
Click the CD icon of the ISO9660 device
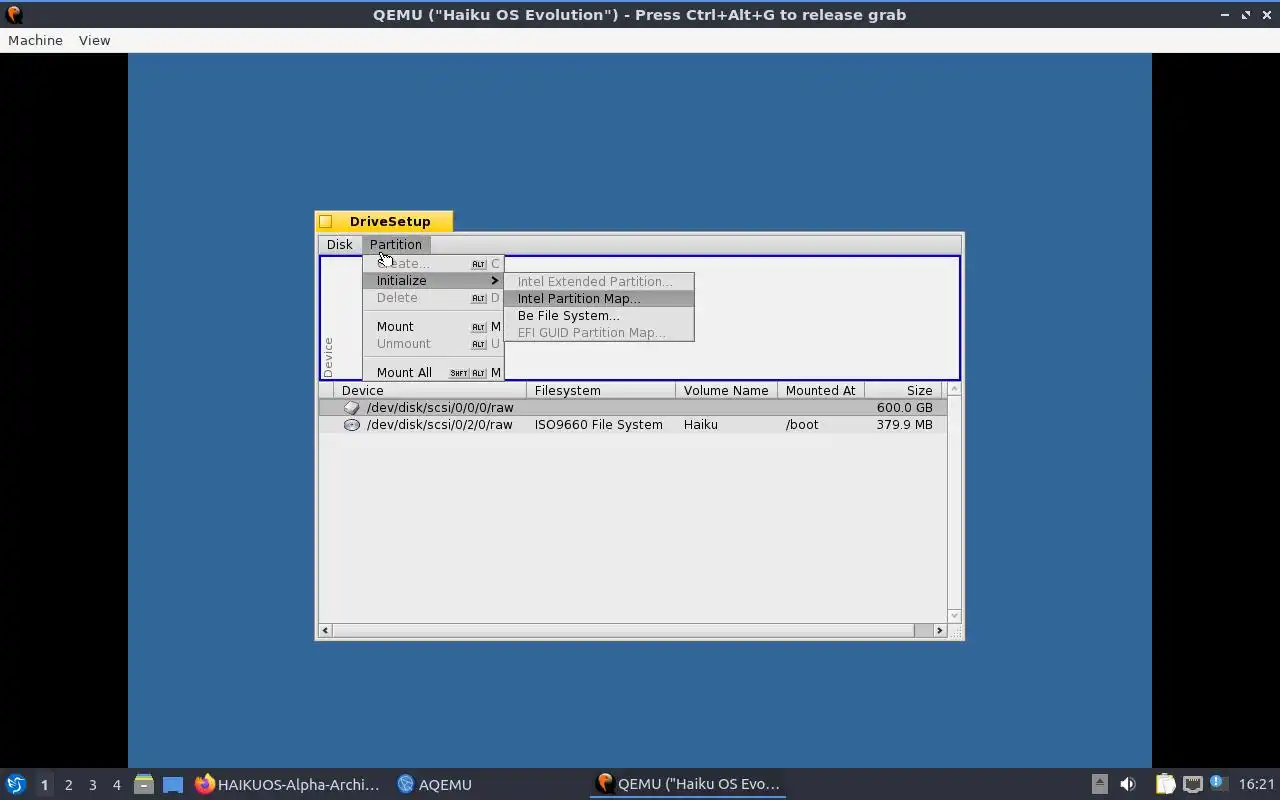(x=351, y=425)
